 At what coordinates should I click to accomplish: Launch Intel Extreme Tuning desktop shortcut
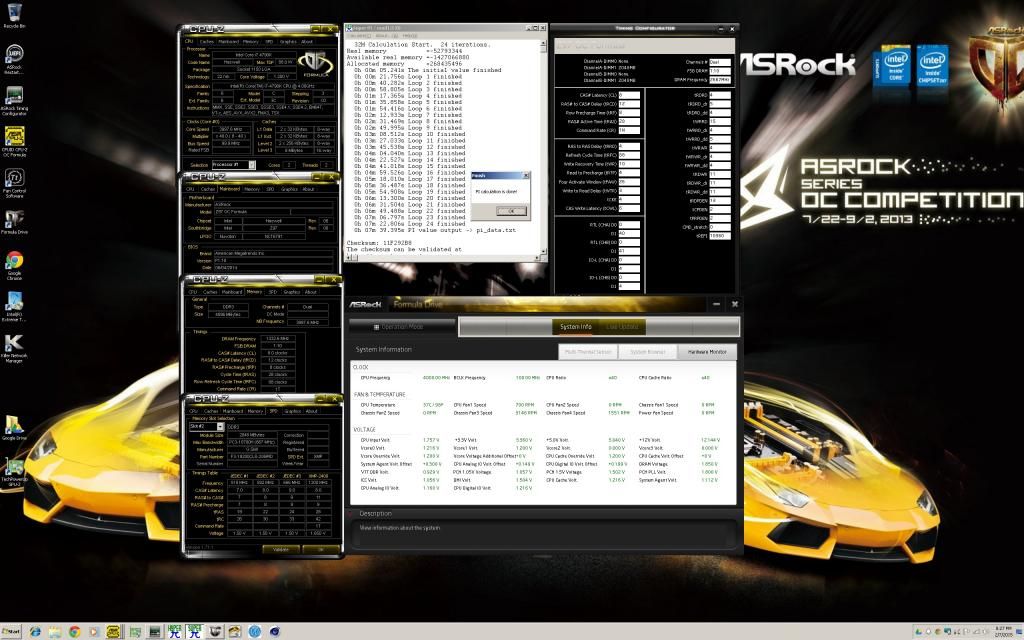pos(14,307)
